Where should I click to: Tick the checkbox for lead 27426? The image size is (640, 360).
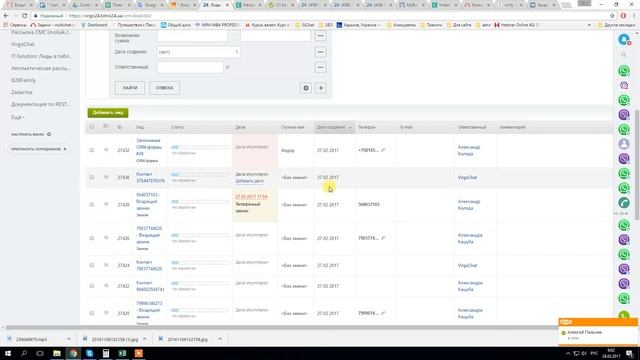click(x=91, y=238)
